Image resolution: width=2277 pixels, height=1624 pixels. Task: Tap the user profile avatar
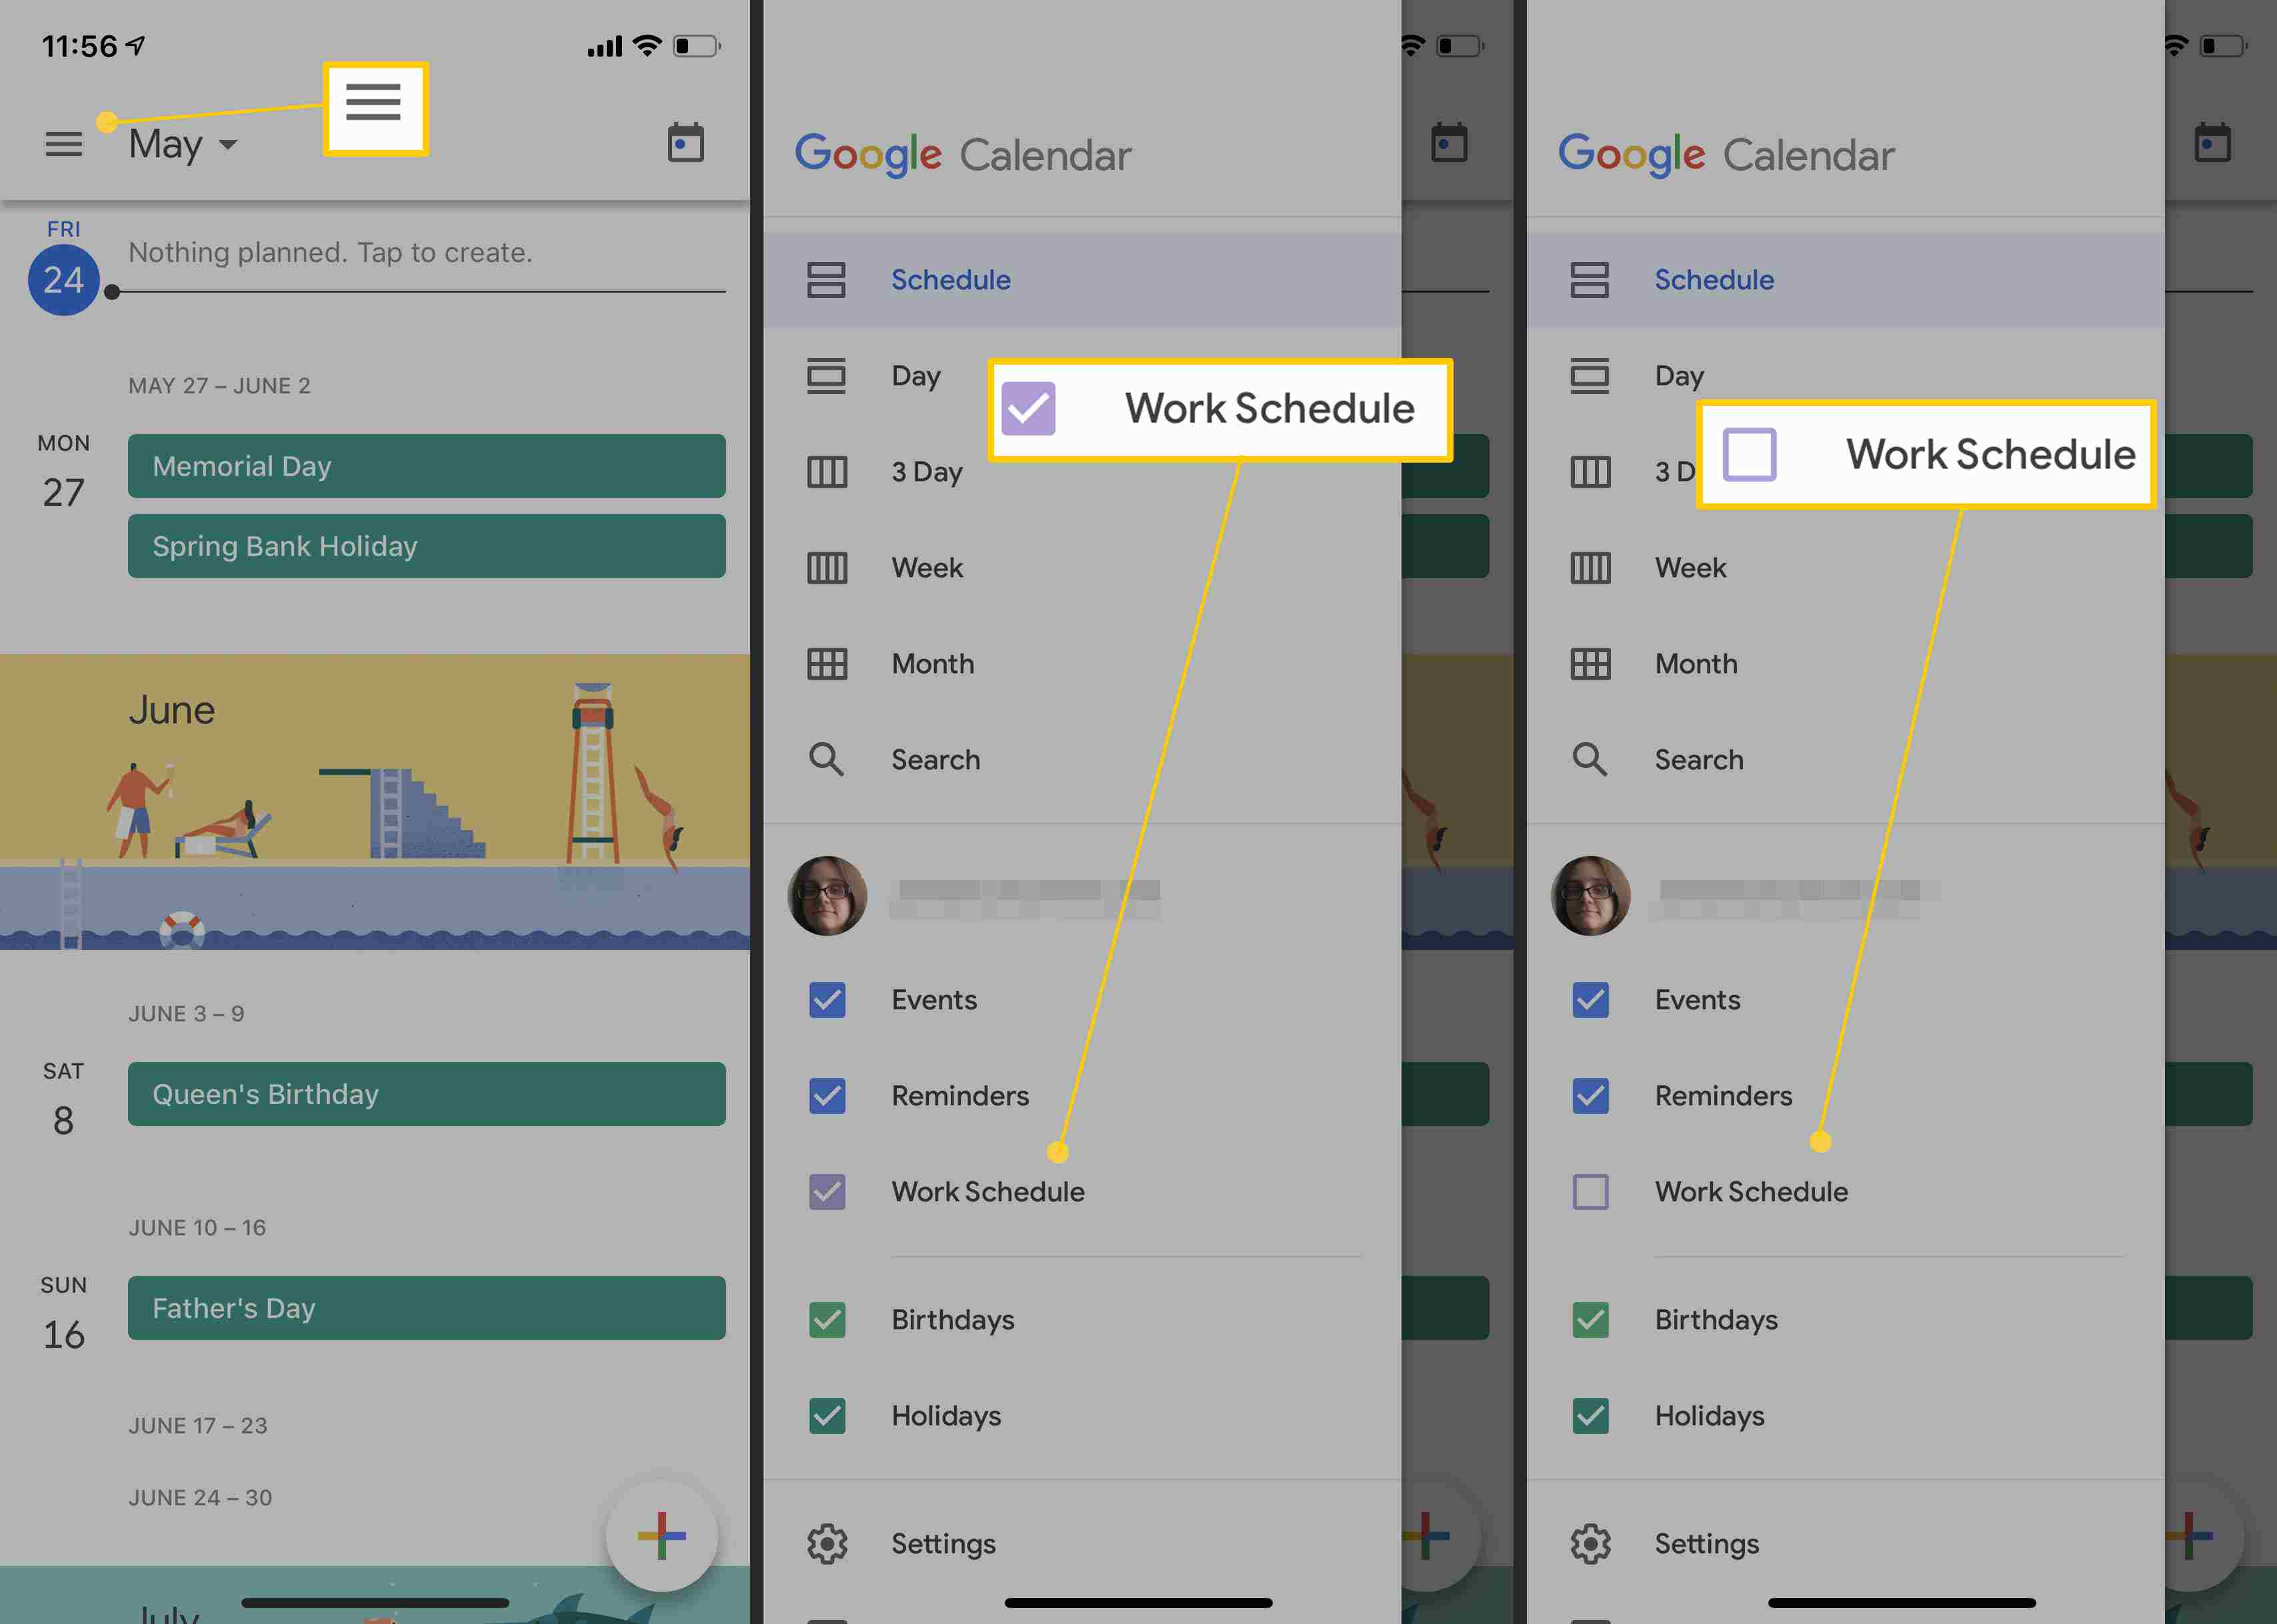tap(827, 898)
